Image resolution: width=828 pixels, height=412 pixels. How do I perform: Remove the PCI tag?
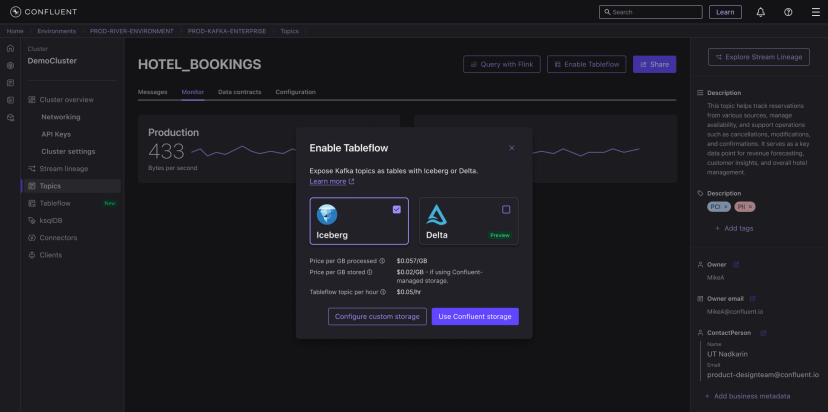726,207
